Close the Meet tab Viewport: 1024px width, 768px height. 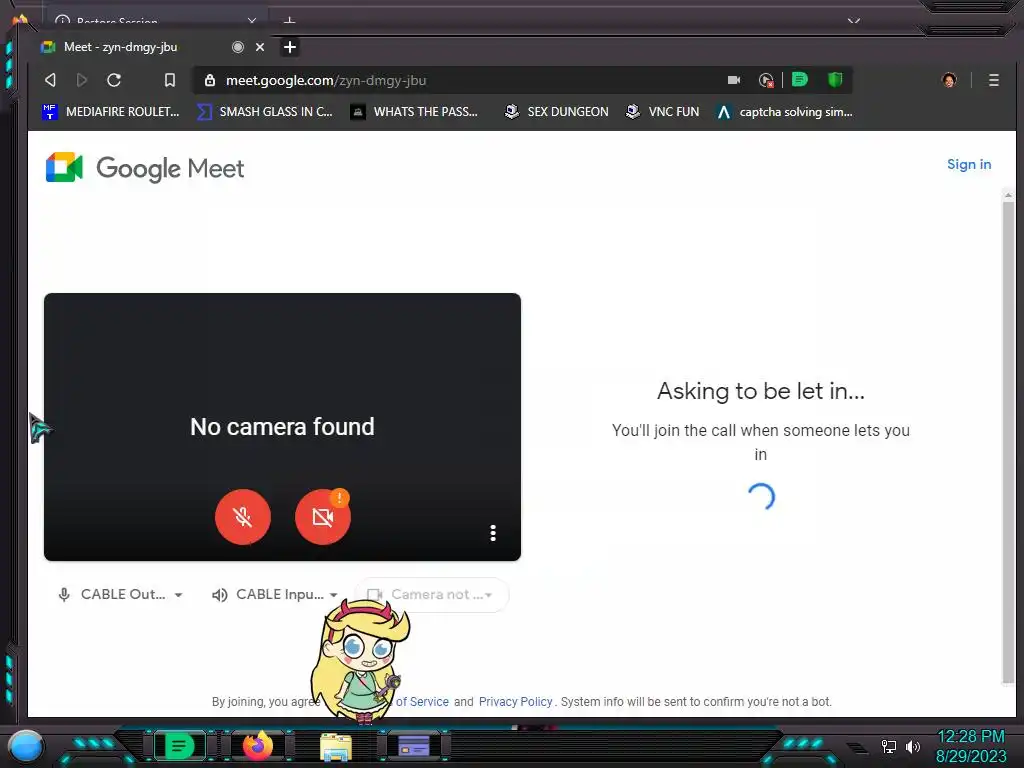point(260,47)
